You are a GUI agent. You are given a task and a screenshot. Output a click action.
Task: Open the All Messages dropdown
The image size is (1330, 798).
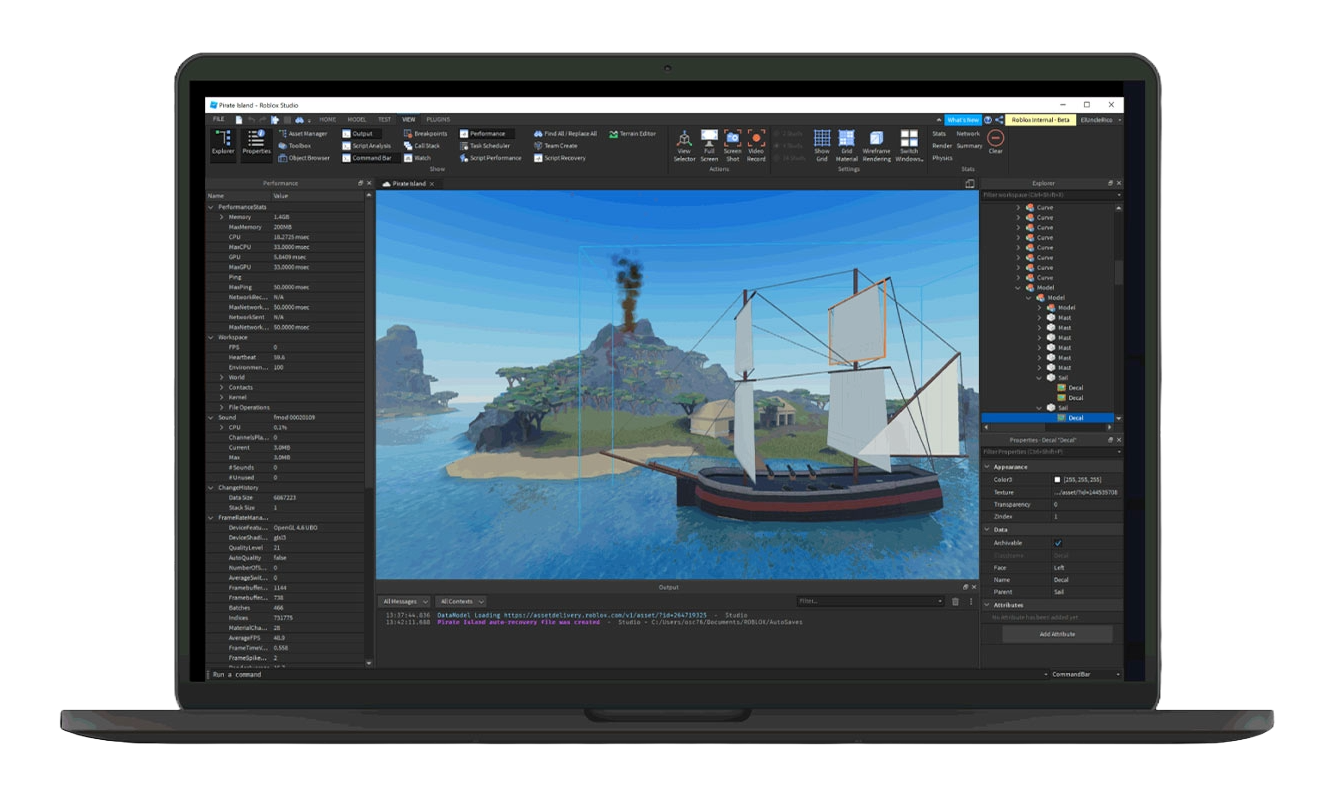pos(406,601)
